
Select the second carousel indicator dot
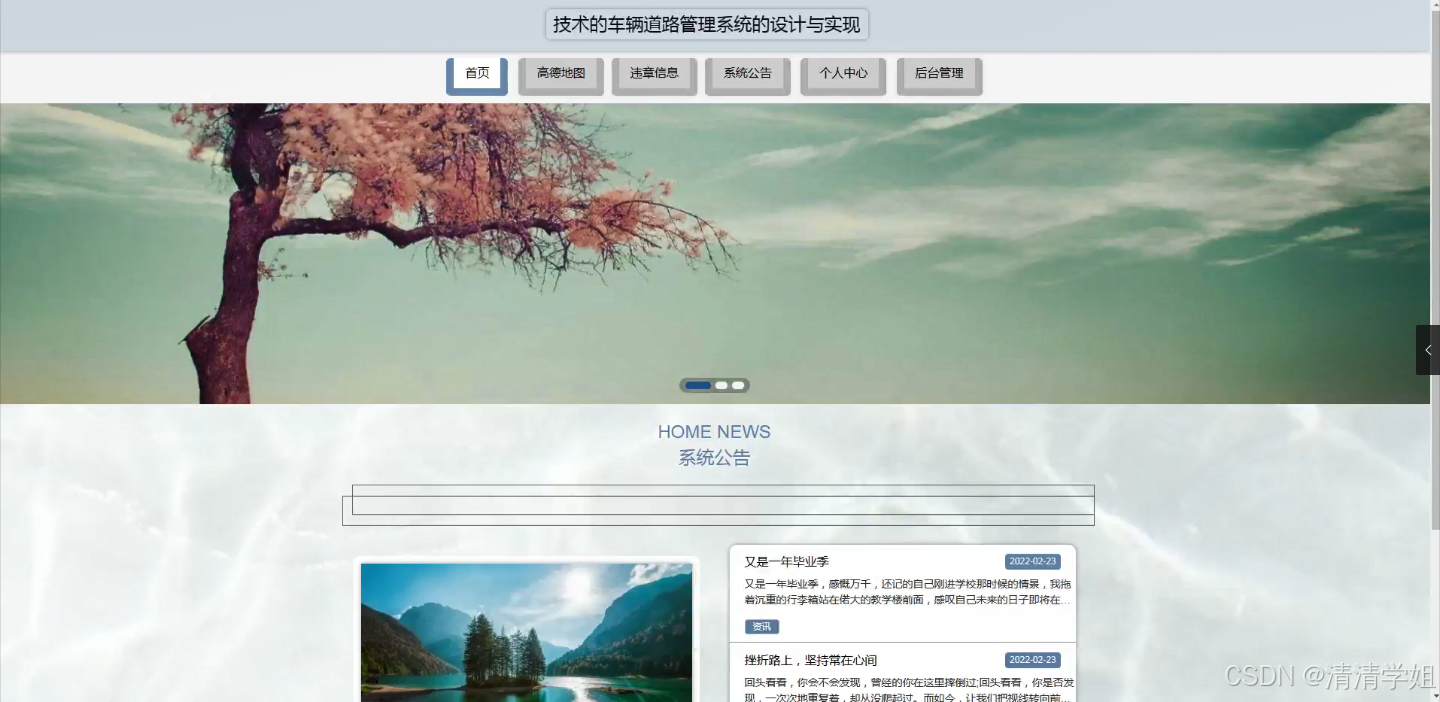pos(721,385)
